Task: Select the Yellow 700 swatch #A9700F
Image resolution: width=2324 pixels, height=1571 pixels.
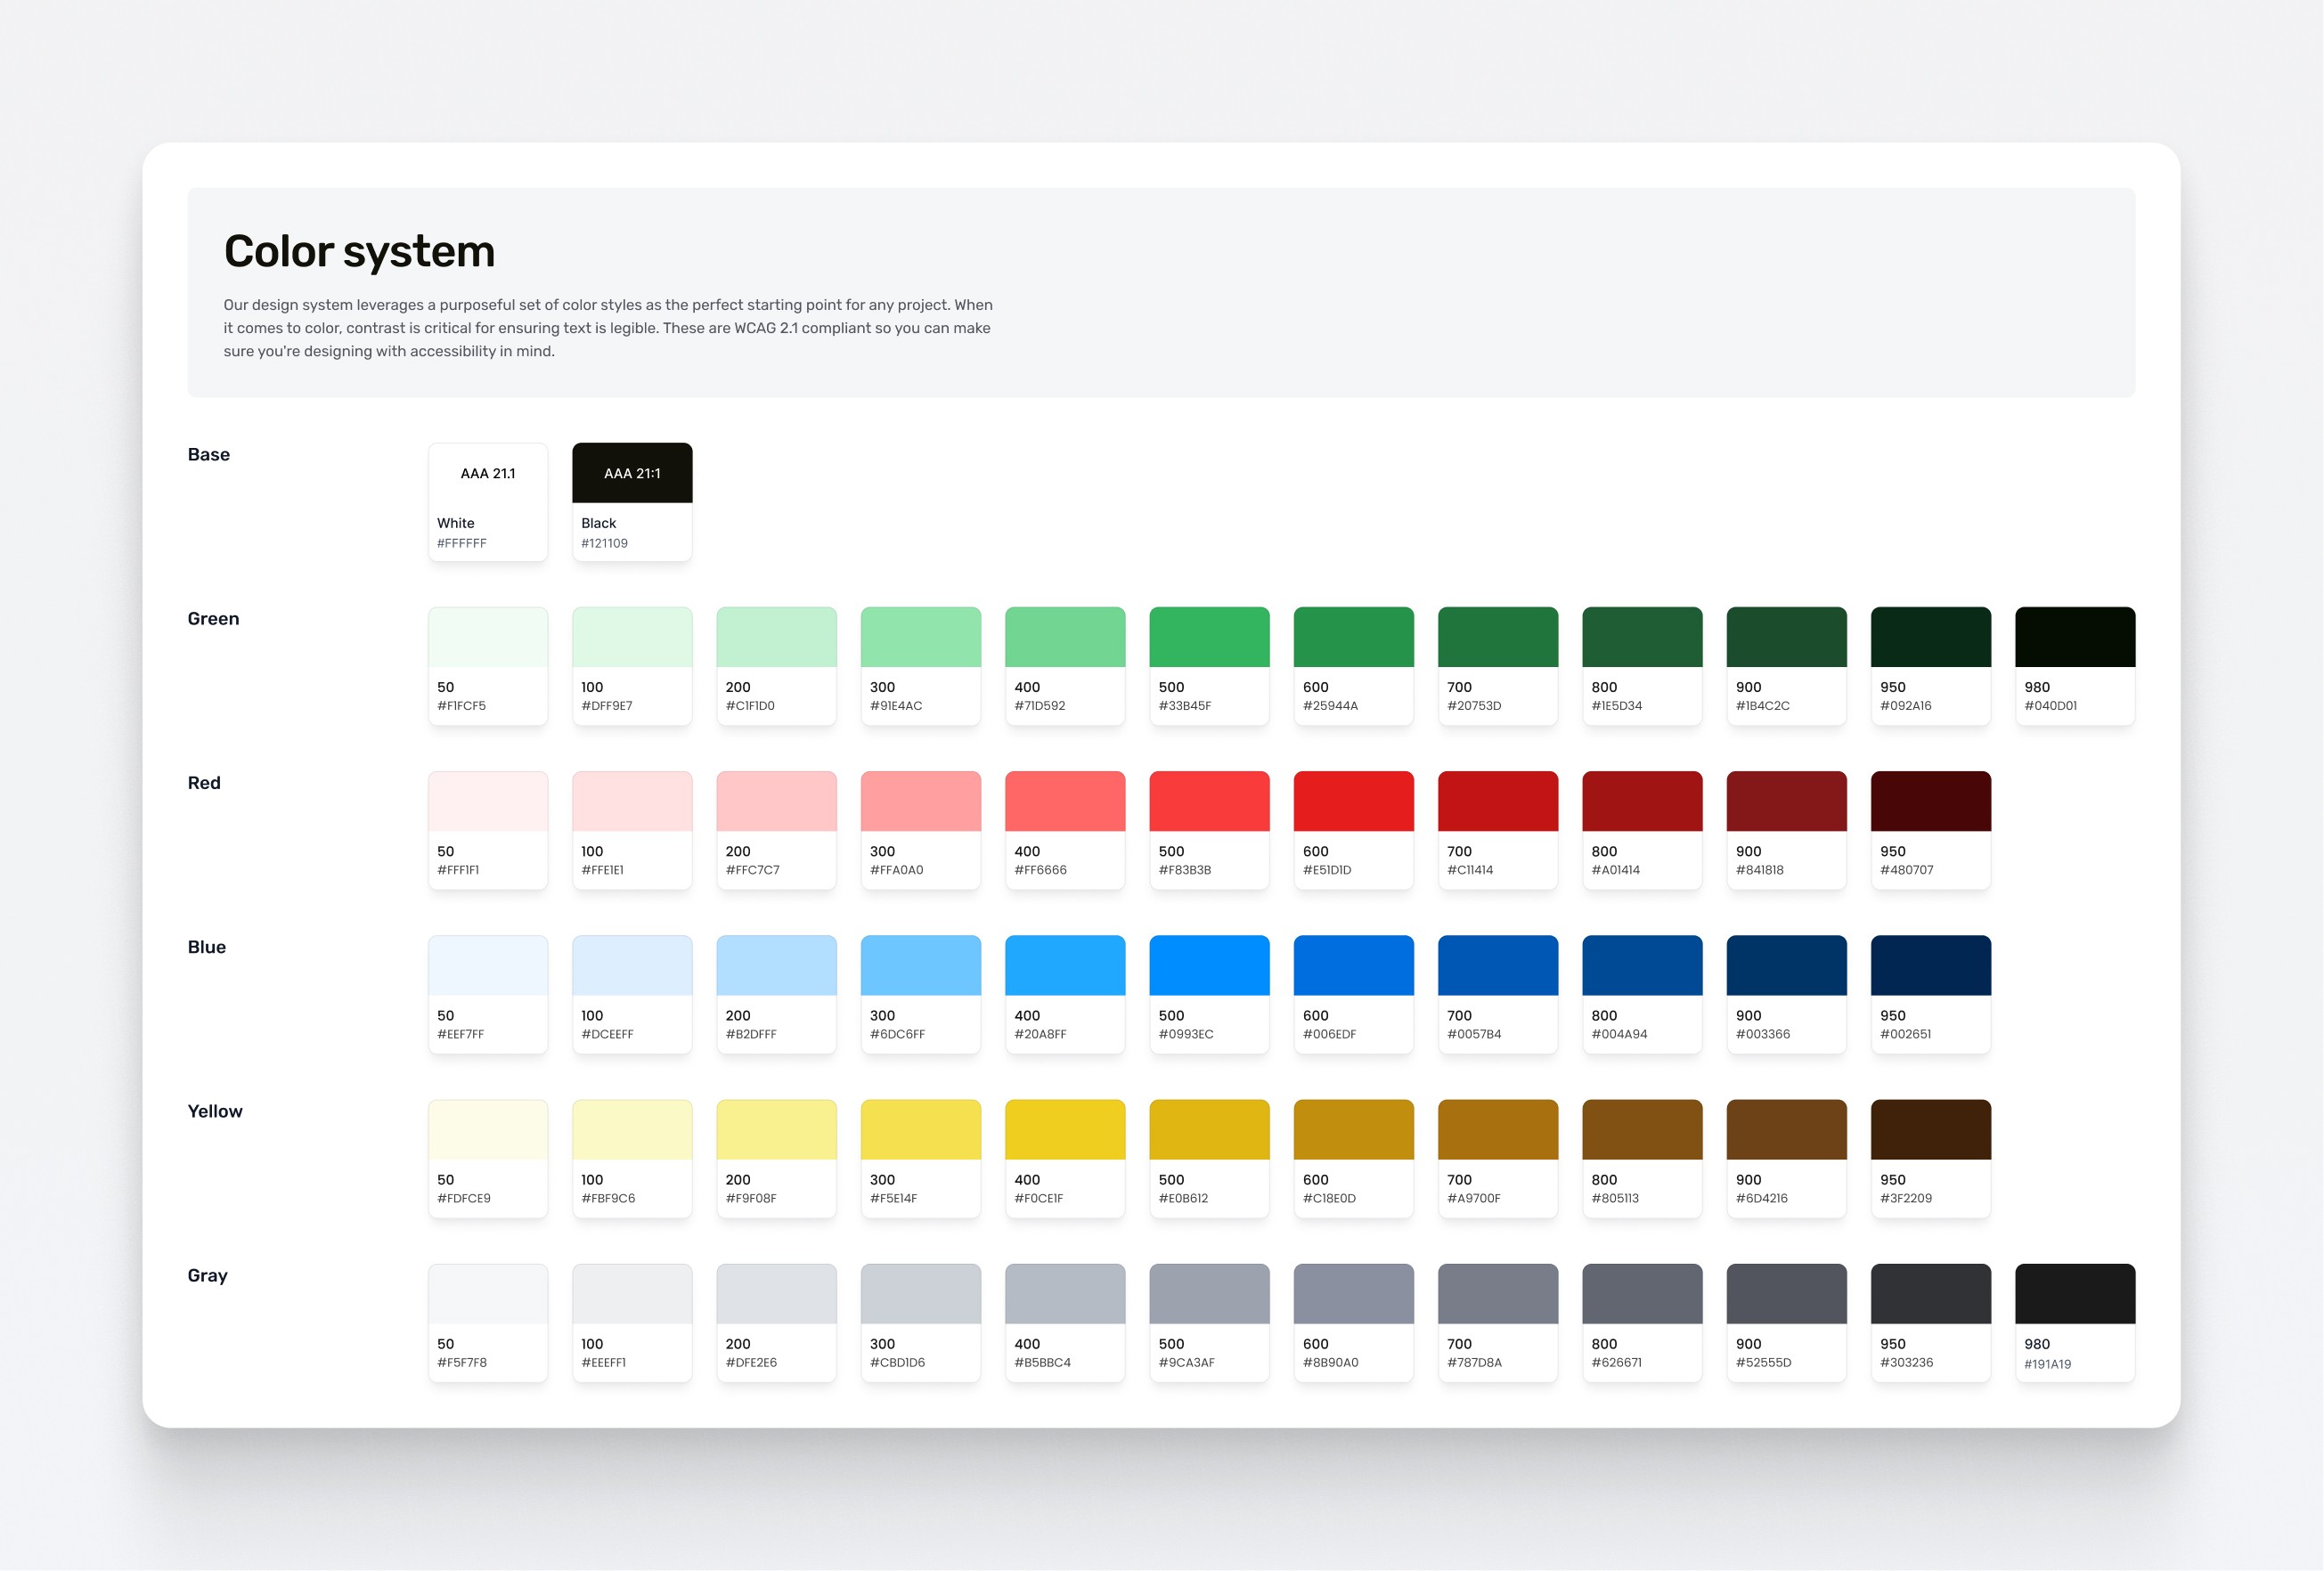Action: pos(1497,1130)
